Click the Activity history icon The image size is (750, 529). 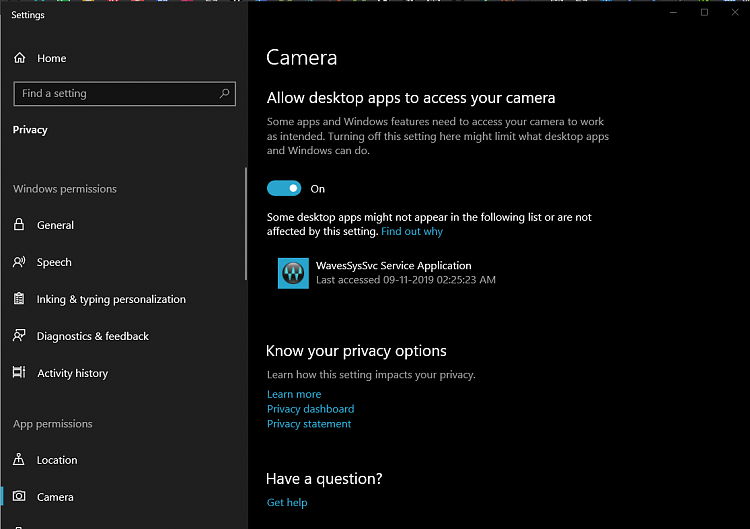pyautogui.click(x=19, y=373)
